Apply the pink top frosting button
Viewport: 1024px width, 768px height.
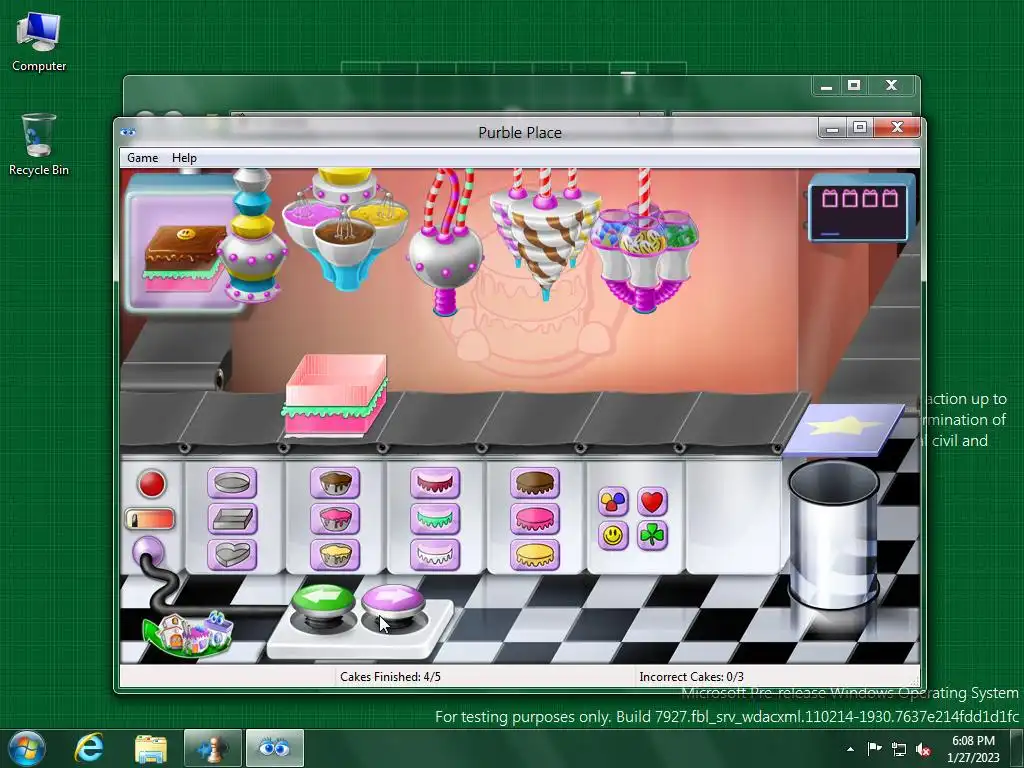click(x=535, y=519)
